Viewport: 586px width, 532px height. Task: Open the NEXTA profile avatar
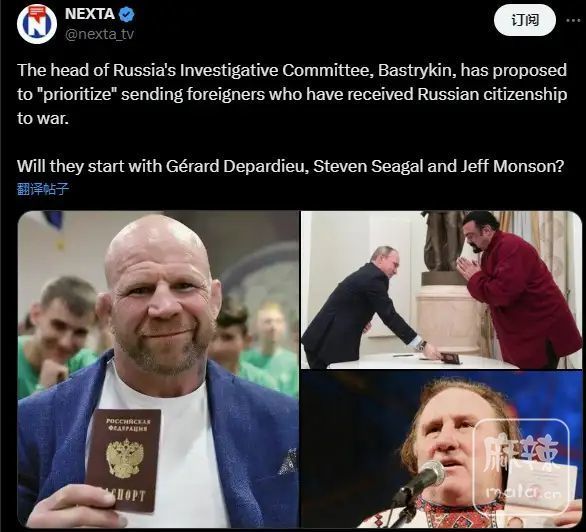coord(37,24)
